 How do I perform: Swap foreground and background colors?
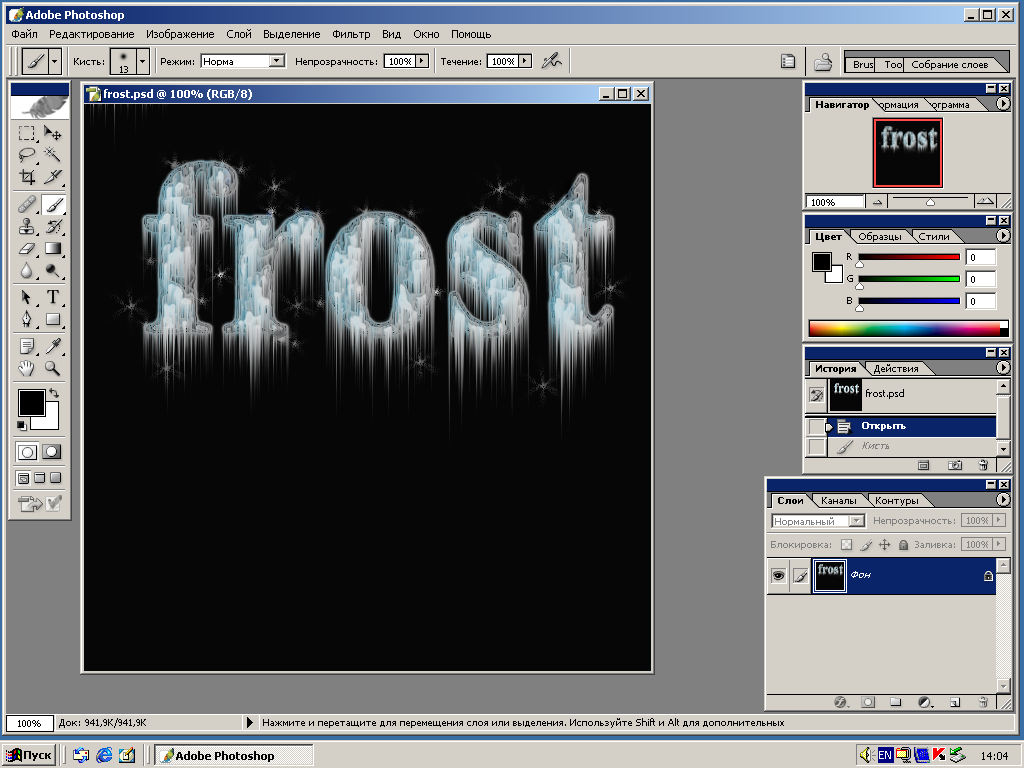[54, 393]
